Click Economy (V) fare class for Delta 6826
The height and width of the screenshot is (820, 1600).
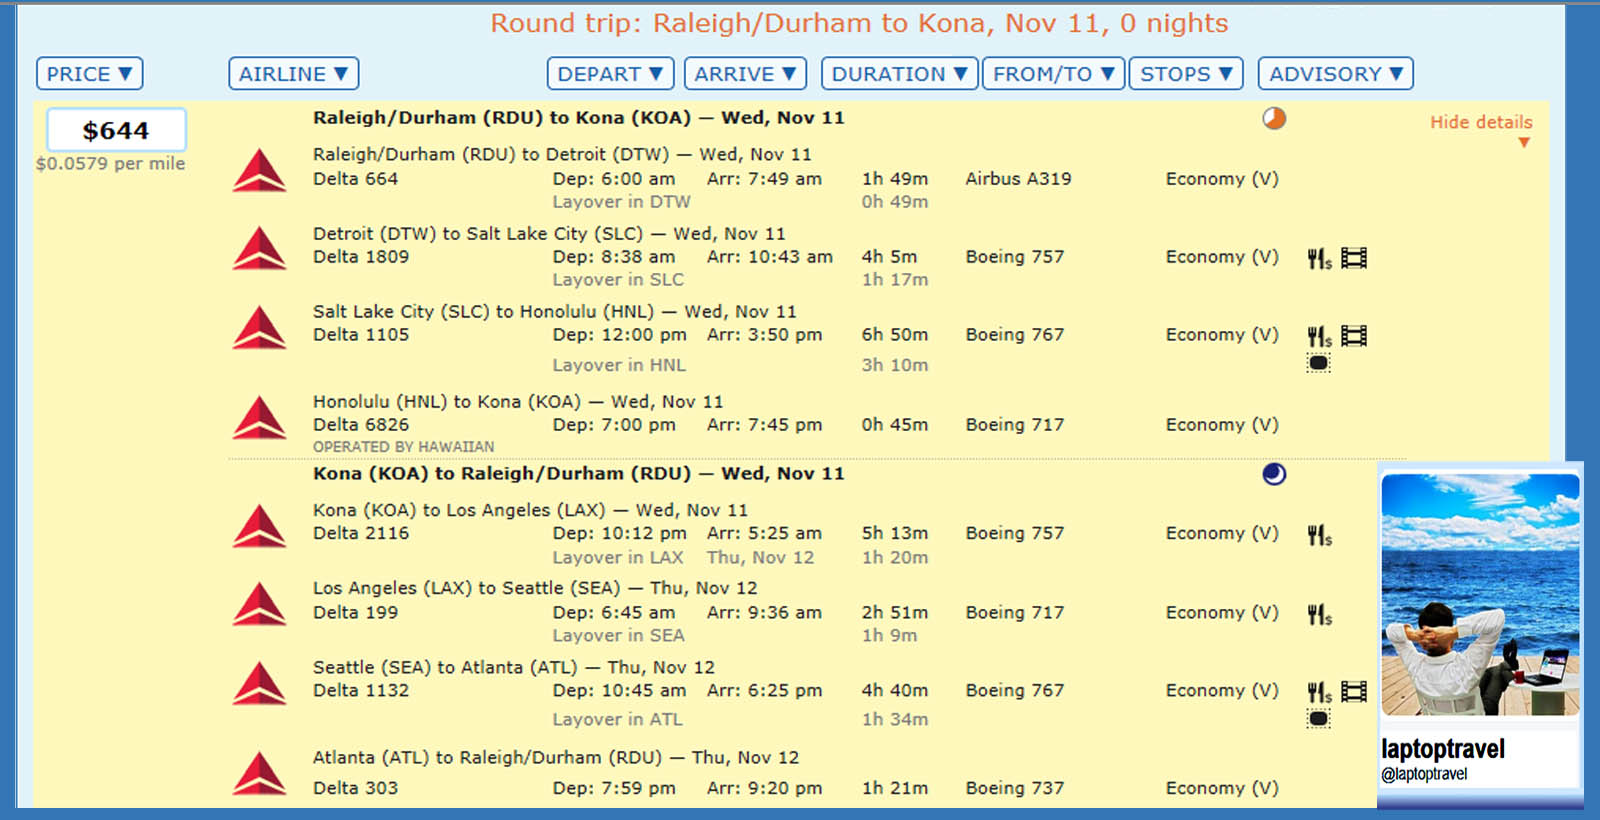1222,425
